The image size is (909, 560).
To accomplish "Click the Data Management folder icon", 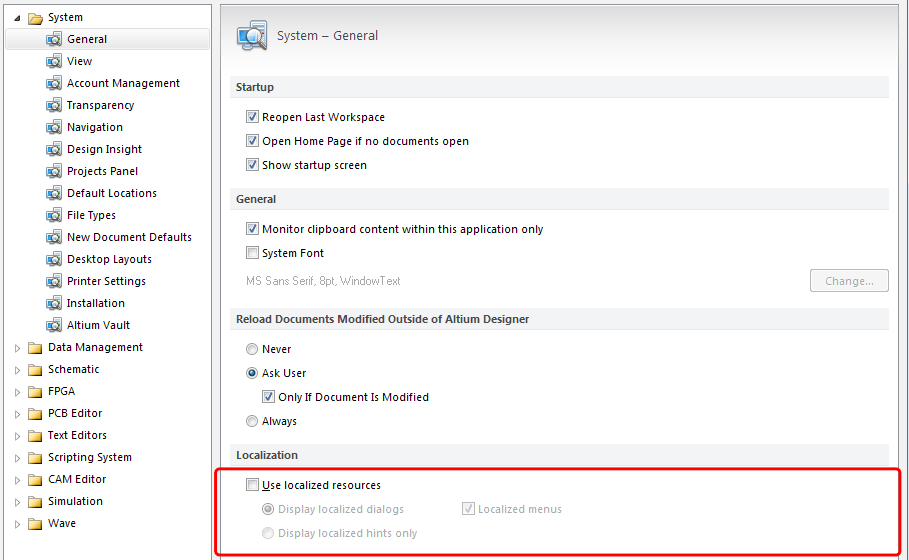I will [35, 347].
